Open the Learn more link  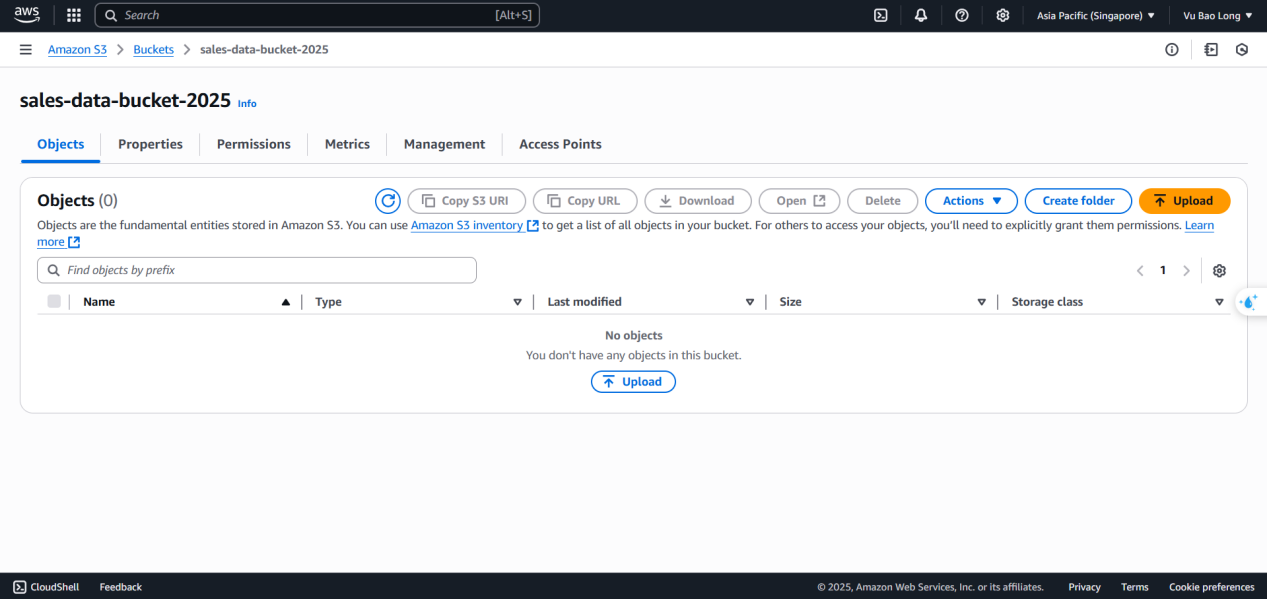pyautogui.click(x=1199, y=226)
